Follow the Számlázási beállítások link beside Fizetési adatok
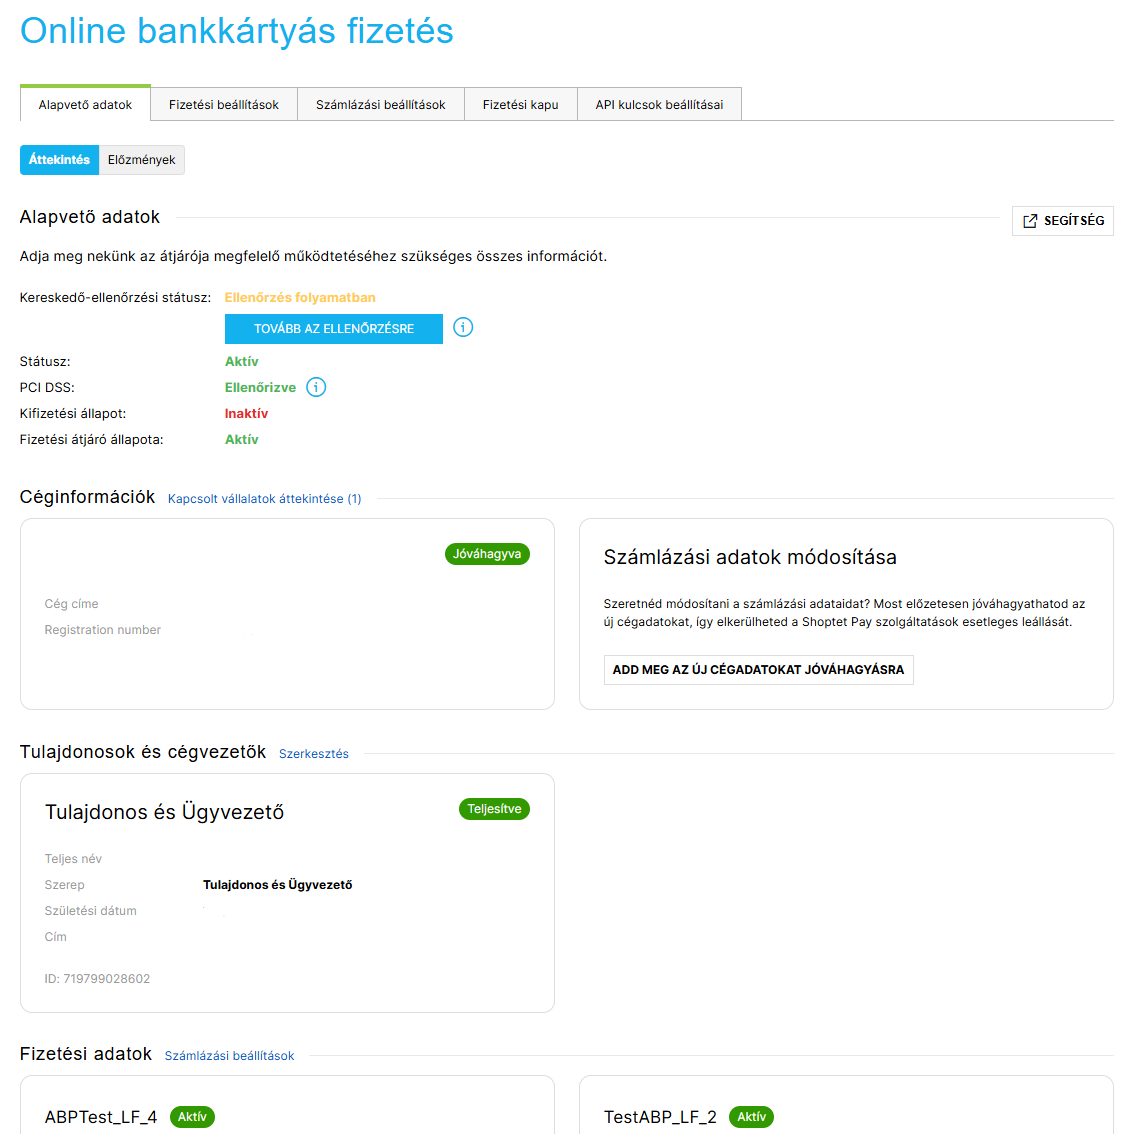 point(229,1056)
